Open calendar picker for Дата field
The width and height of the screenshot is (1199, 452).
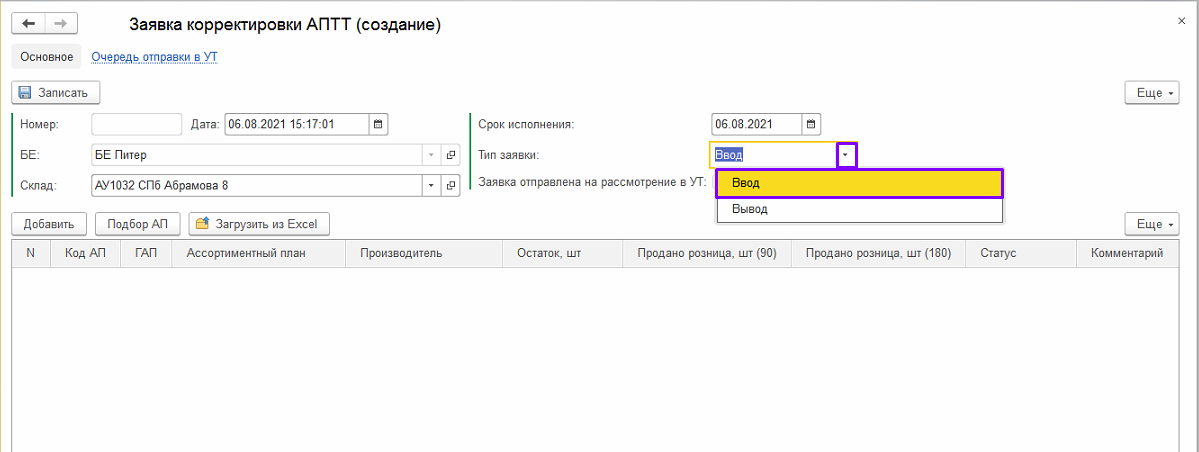(x=378, y=125)
